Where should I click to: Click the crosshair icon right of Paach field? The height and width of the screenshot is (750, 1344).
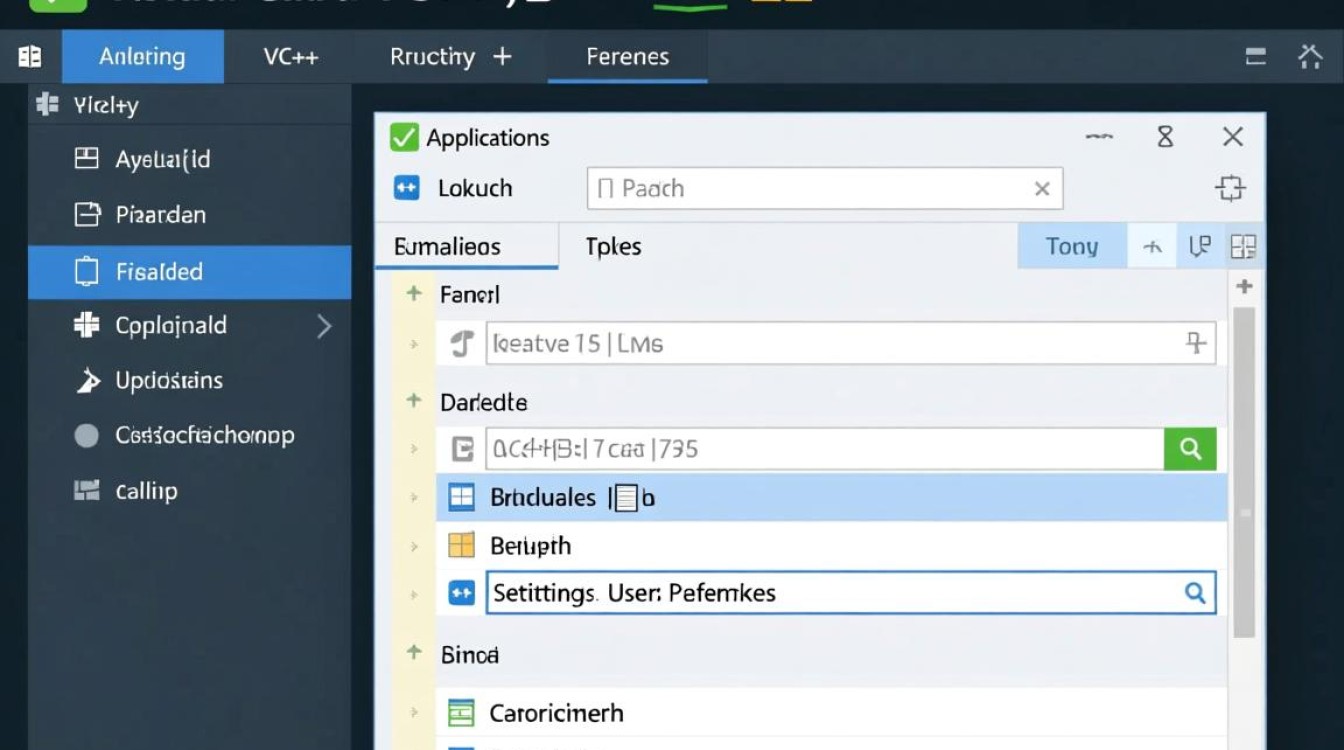1229,189
